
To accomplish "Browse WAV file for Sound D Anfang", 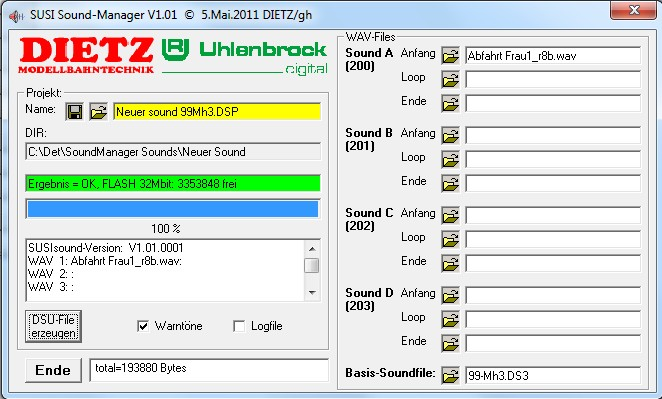I will click(x=450, y=296).
